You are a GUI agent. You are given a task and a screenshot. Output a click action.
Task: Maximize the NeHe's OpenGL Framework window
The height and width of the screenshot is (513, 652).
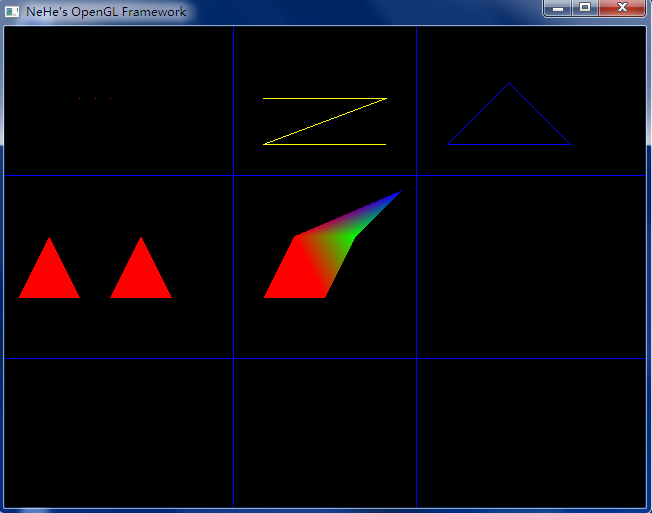pos(585,8)
